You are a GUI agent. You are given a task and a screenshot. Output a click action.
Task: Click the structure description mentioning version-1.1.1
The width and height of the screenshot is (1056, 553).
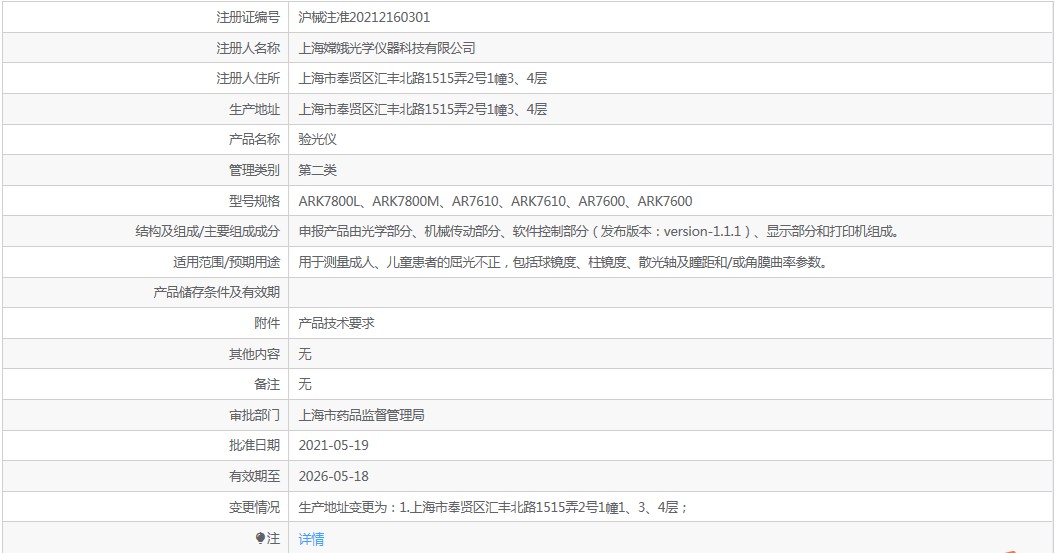[x=599, y=232]
